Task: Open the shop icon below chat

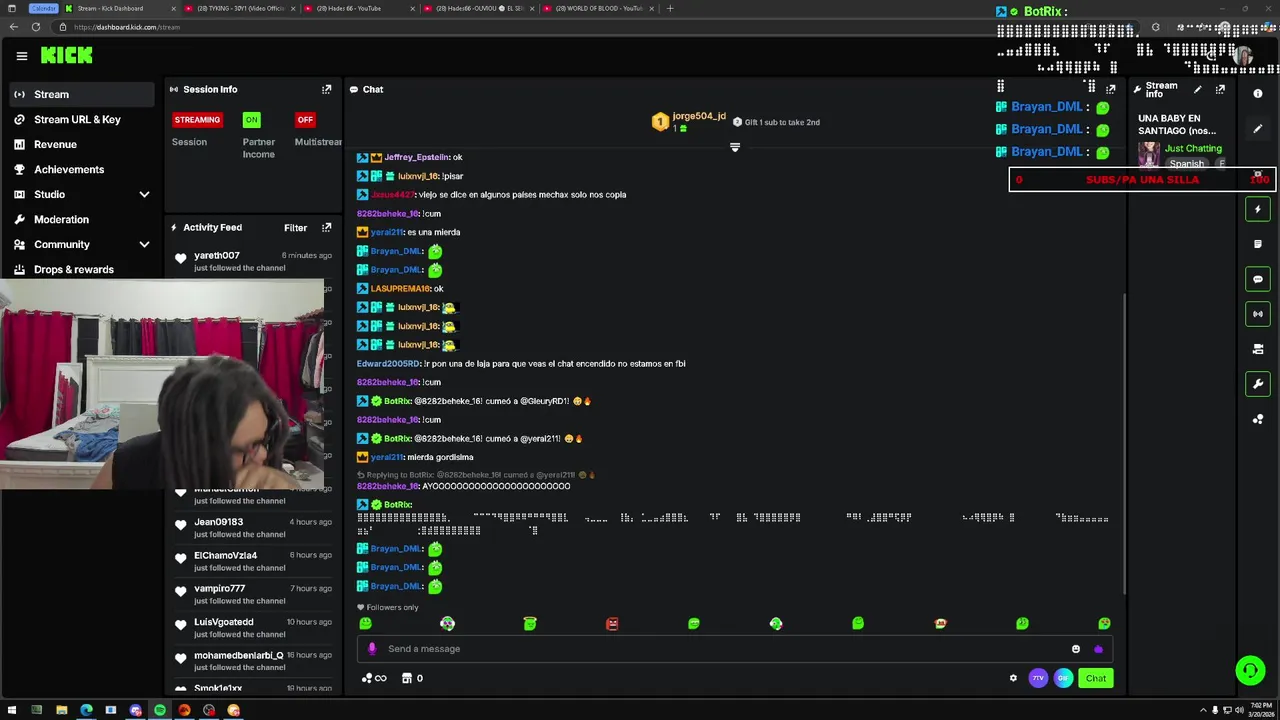Action: point(407,678)
